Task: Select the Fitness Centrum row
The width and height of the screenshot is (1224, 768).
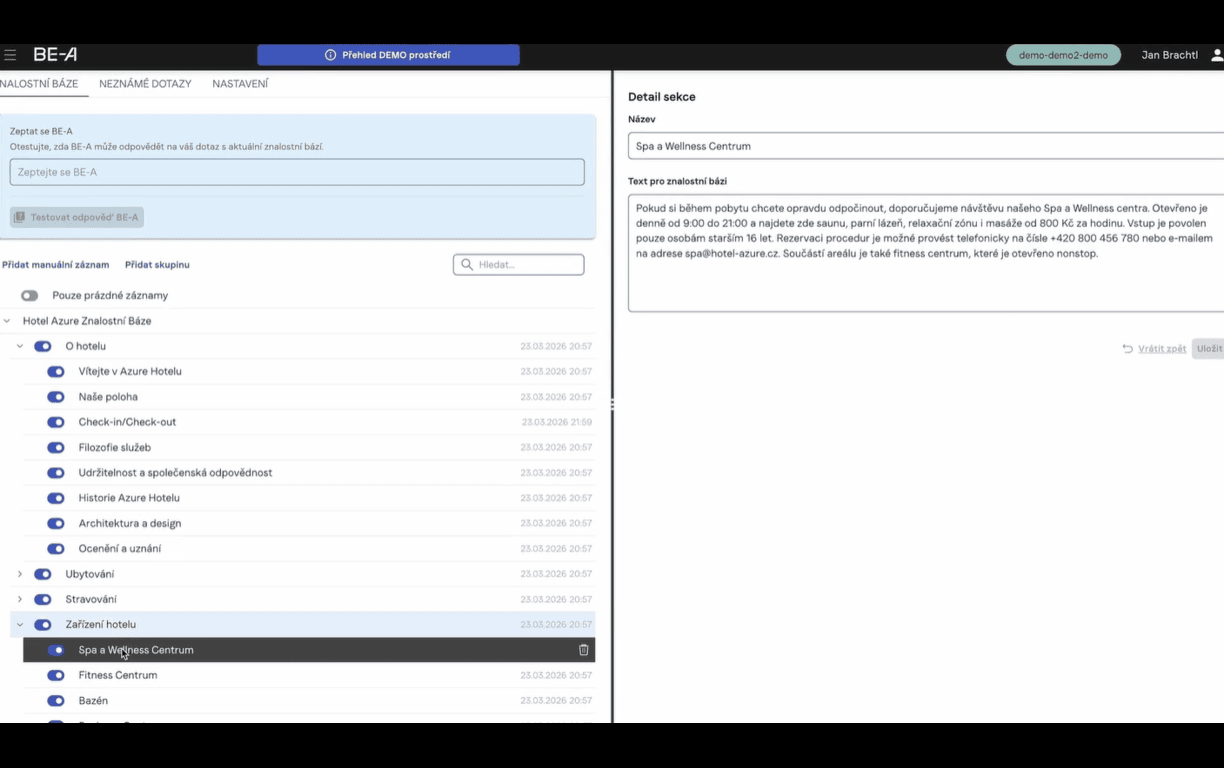Action: point(309,676)
